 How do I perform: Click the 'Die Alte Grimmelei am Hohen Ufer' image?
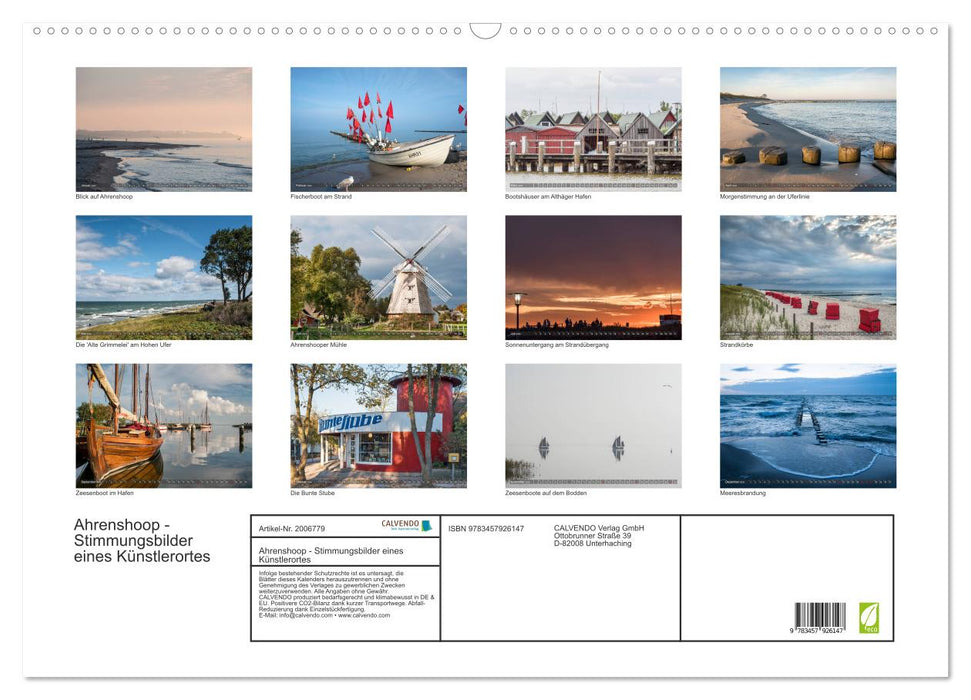[x=164, y=276]
